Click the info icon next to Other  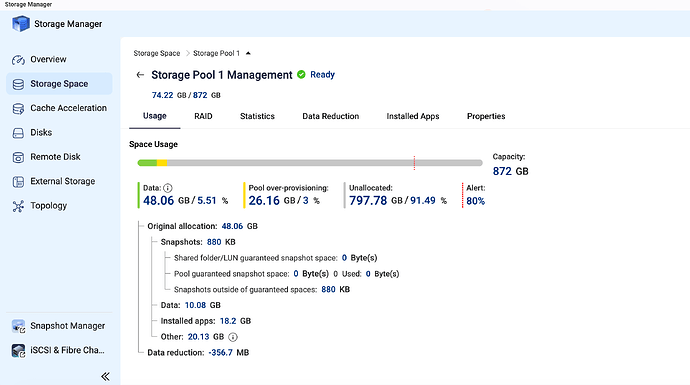pyautogui.click(x=233, y=337)
